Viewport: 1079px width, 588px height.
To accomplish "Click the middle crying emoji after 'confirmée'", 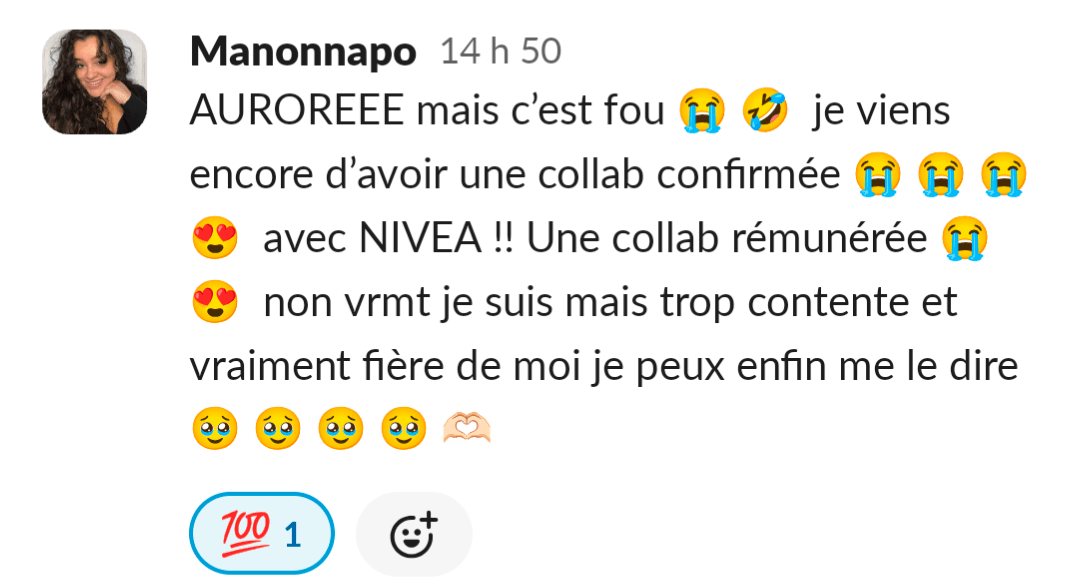I will click(x=941, y=174).
